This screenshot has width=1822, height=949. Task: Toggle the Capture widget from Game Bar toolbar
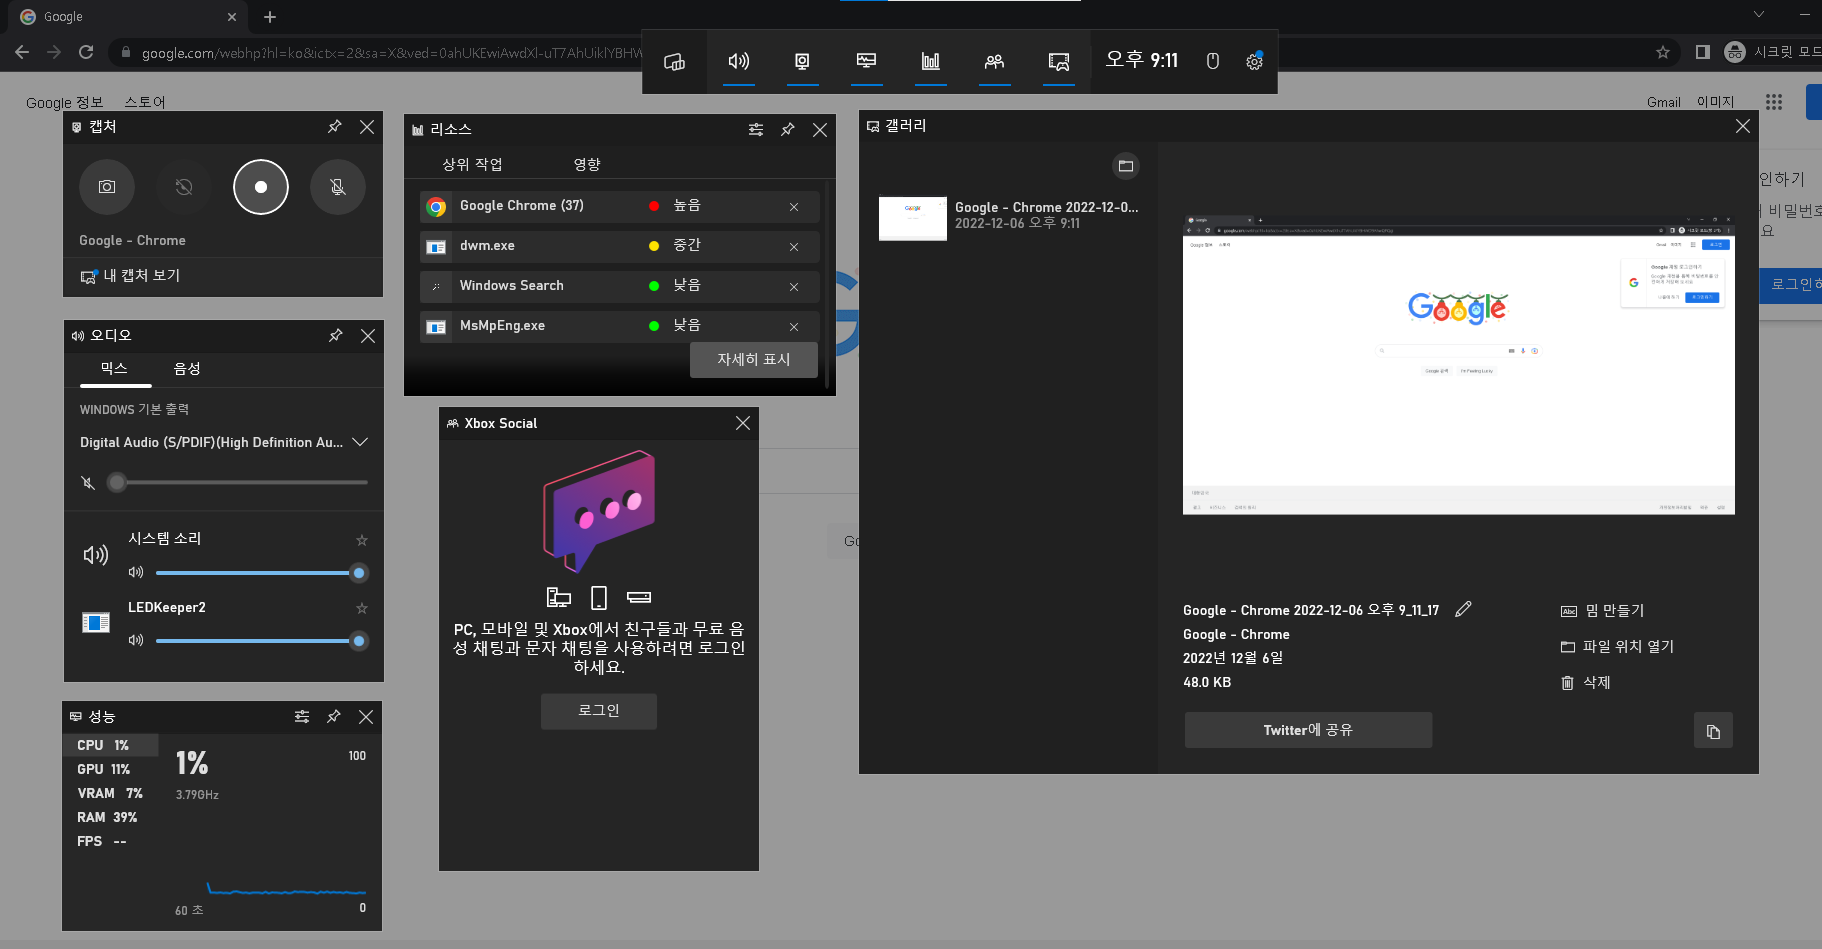802,61
